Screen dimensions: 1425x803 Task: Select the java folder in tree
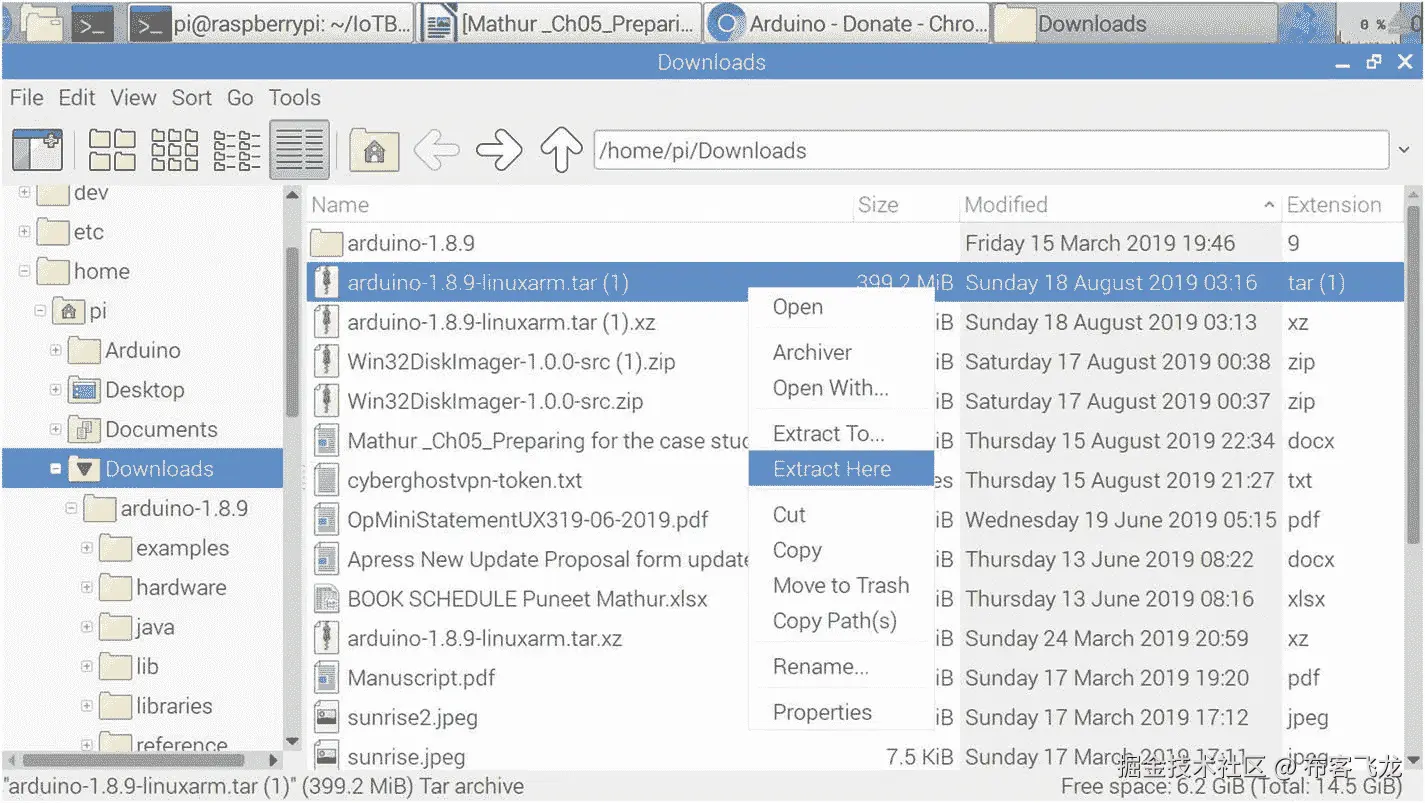click(154, 628)
